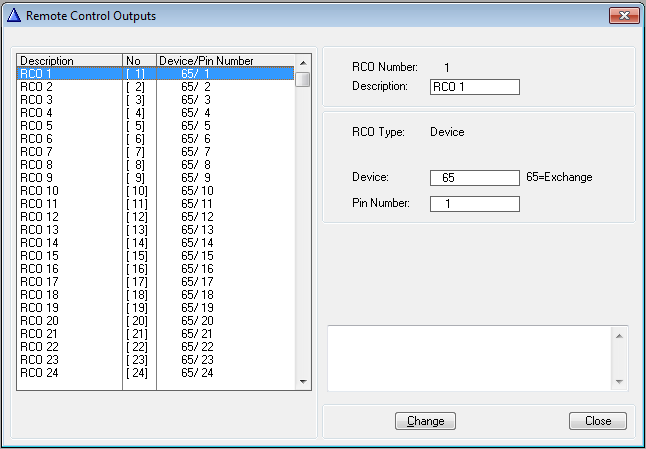Click the notes box scroll down arrow
646x449 pixels.
coord(619,381)
